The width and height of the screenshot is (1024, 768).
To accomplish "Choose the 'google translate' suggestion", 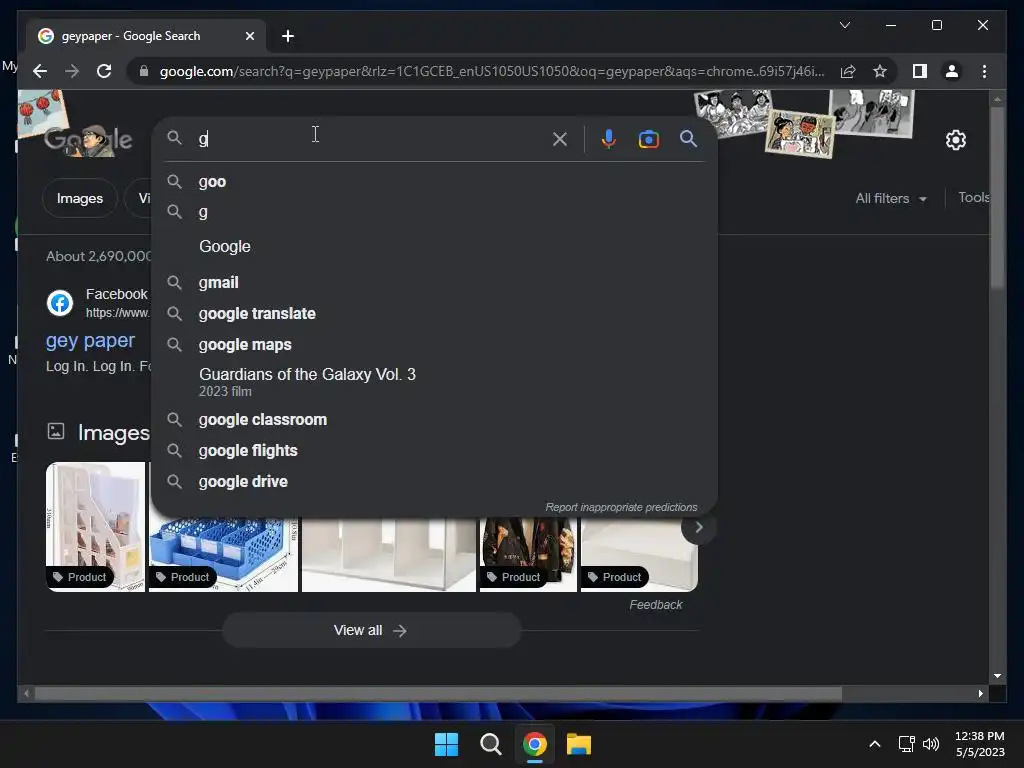I will click(434, 313).
